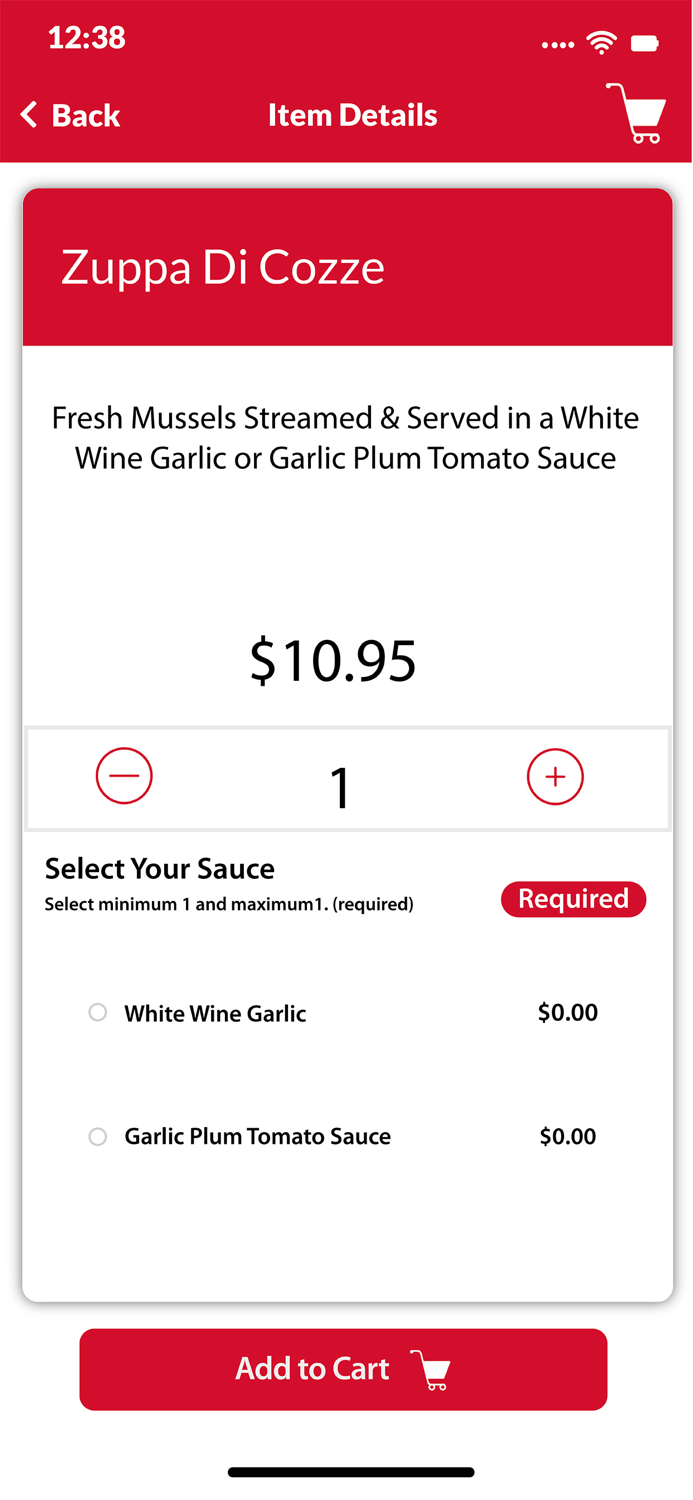Tap the home indicator bar
Screen dimensions: 693x1500
[351, 1472]
